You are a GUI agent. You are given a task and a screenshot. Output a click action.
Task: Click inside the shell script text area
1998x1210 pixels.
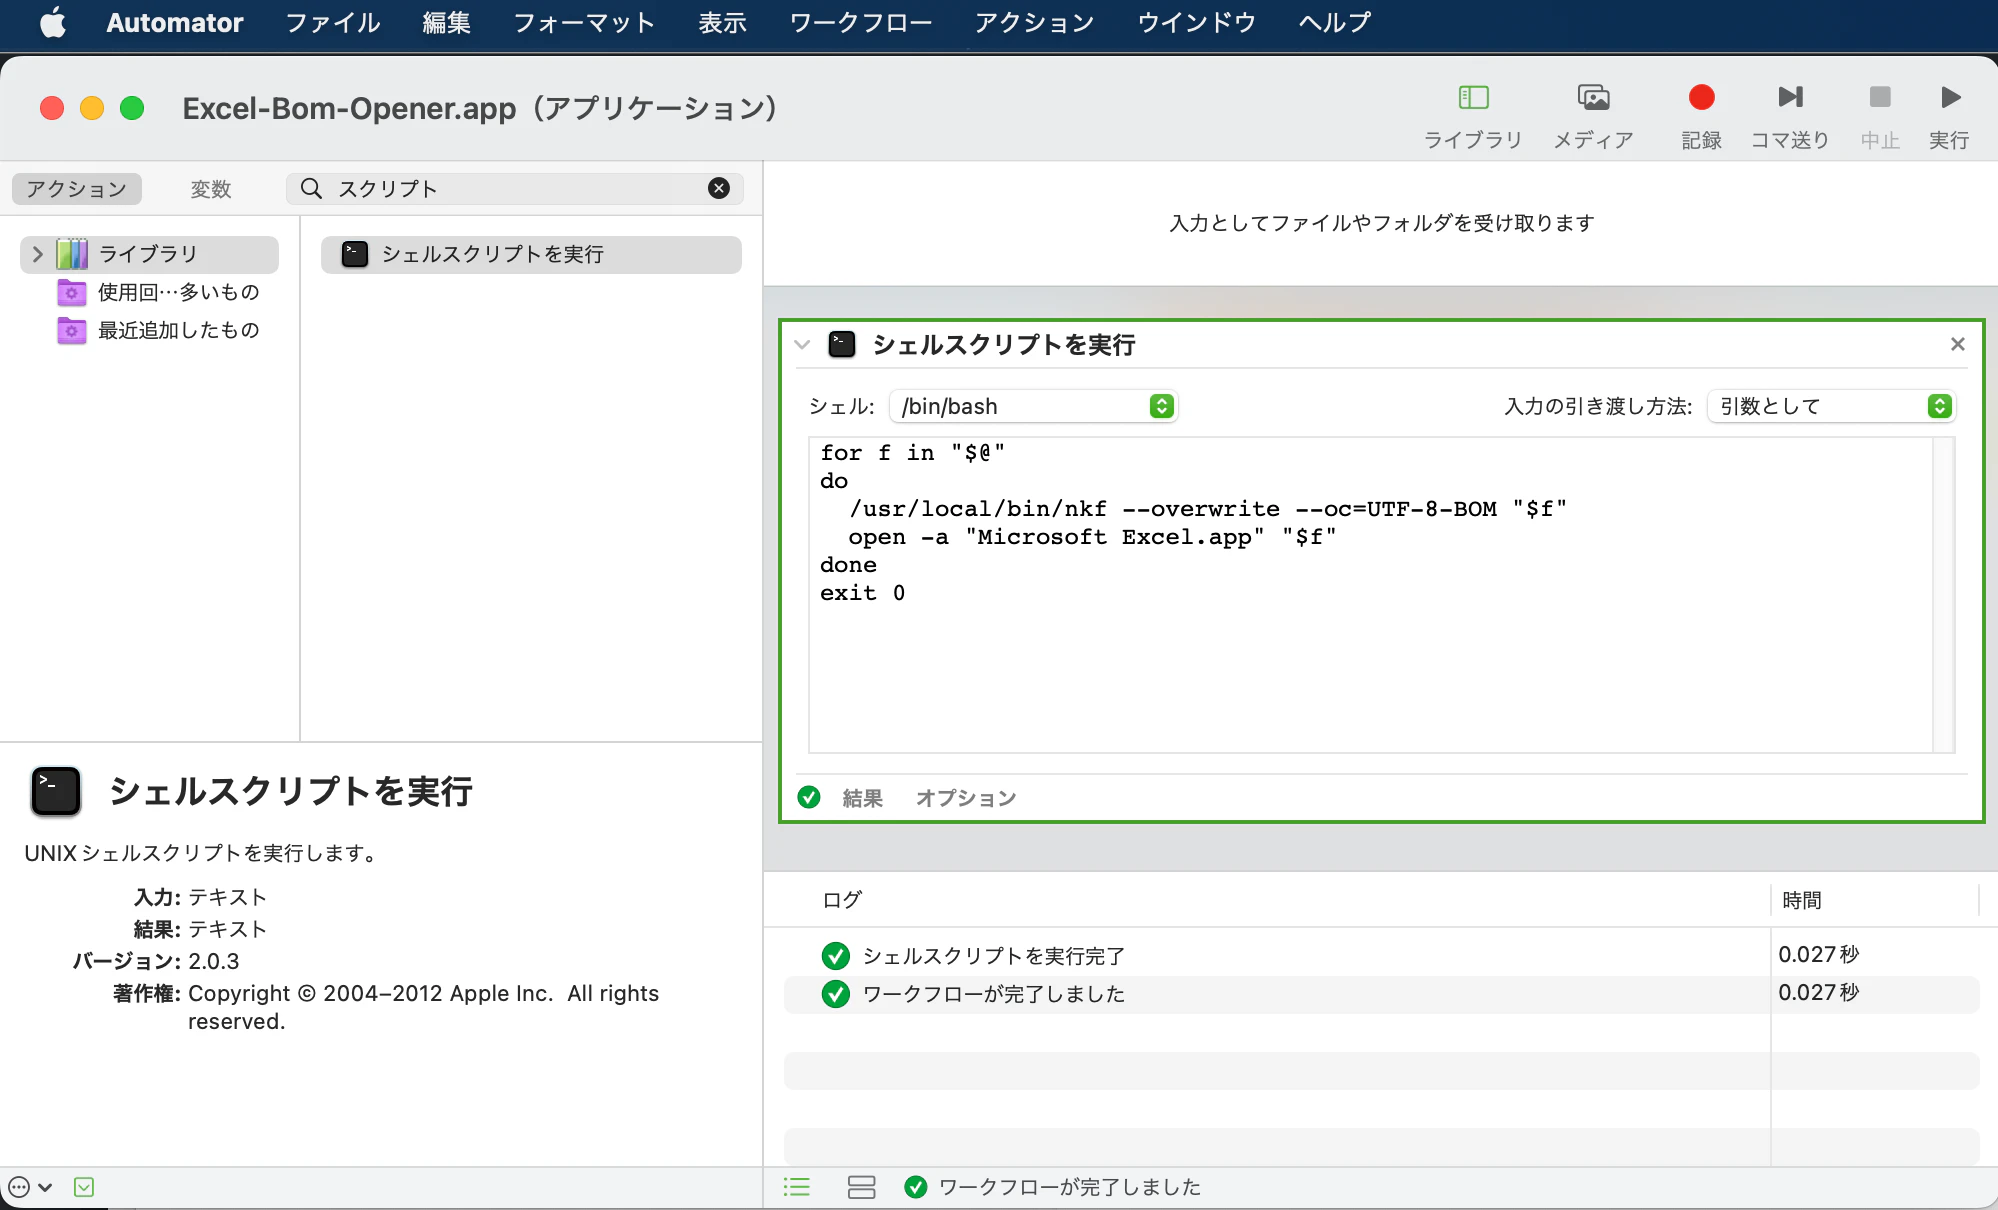[1370, 660]
